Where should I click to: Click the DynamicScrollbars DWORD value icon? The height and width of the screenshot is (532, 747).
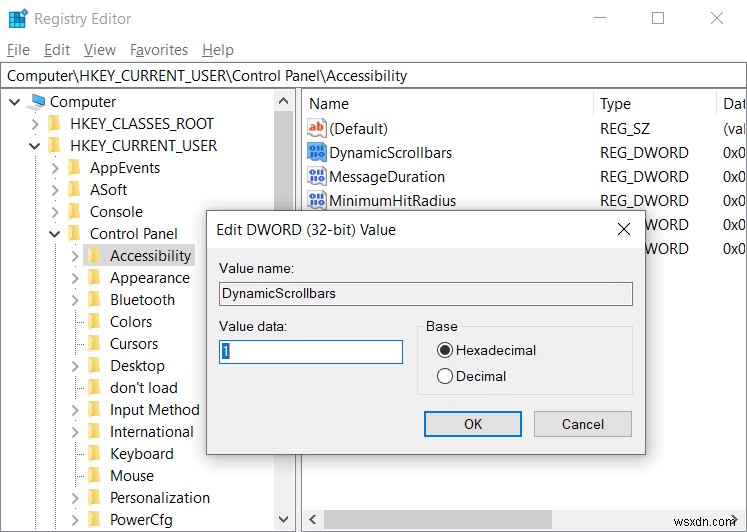tap(317, 152)
